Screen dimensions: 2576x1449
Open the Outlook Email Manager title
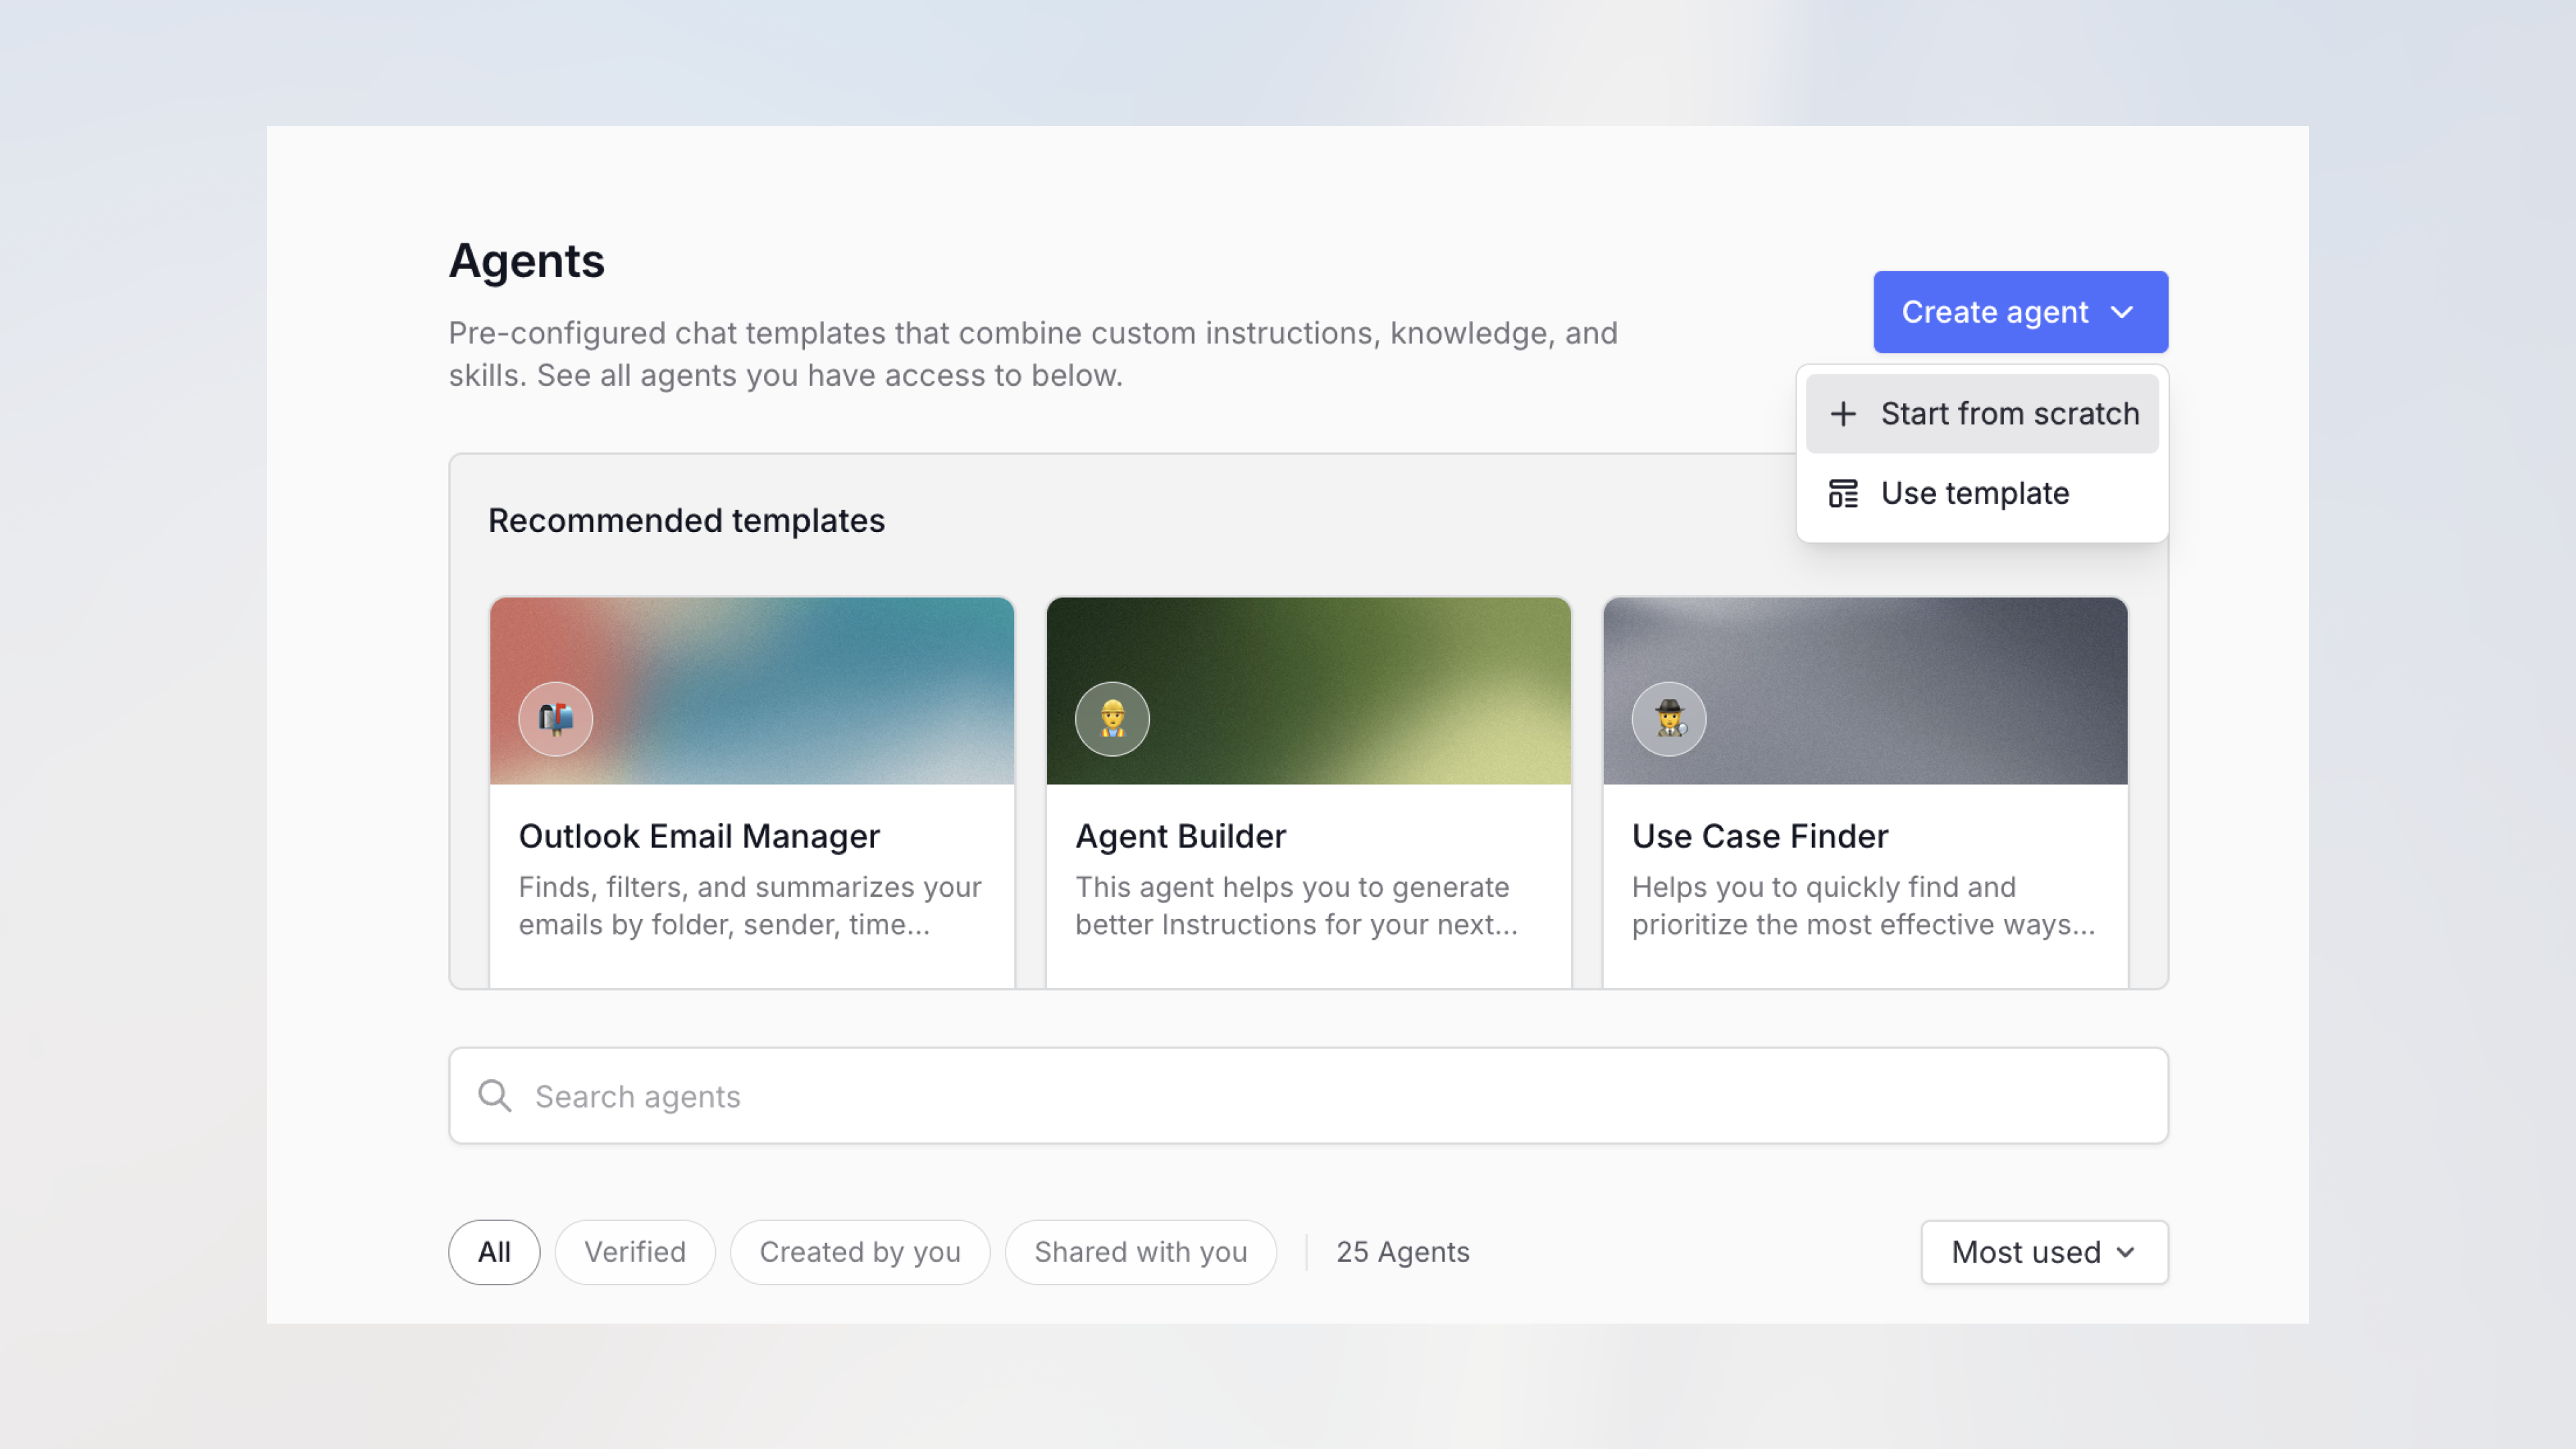[x=699, y=836]
